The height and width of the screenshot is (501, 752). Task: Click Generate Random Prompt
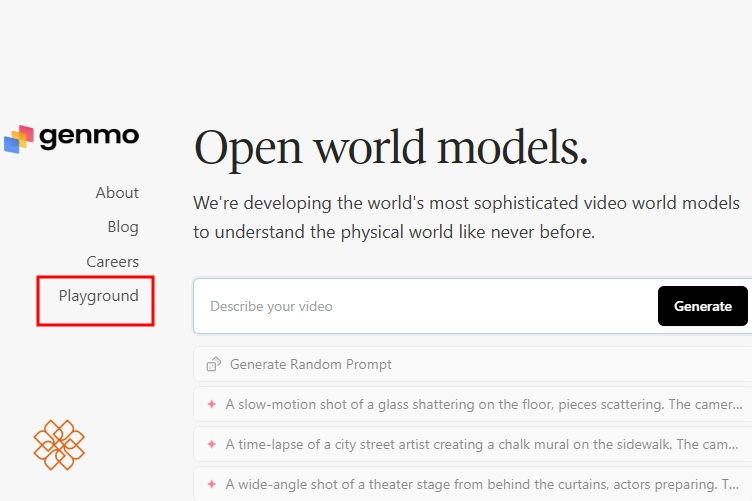[x=472, y=364]
